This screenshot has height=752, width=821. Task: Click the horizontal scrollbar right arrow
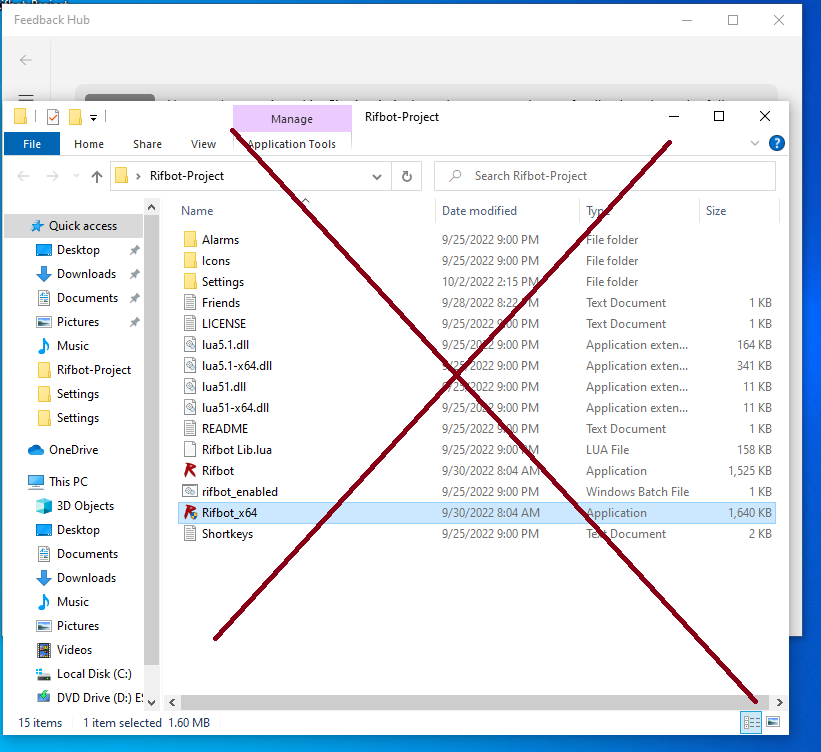click(x=779, y=703)
